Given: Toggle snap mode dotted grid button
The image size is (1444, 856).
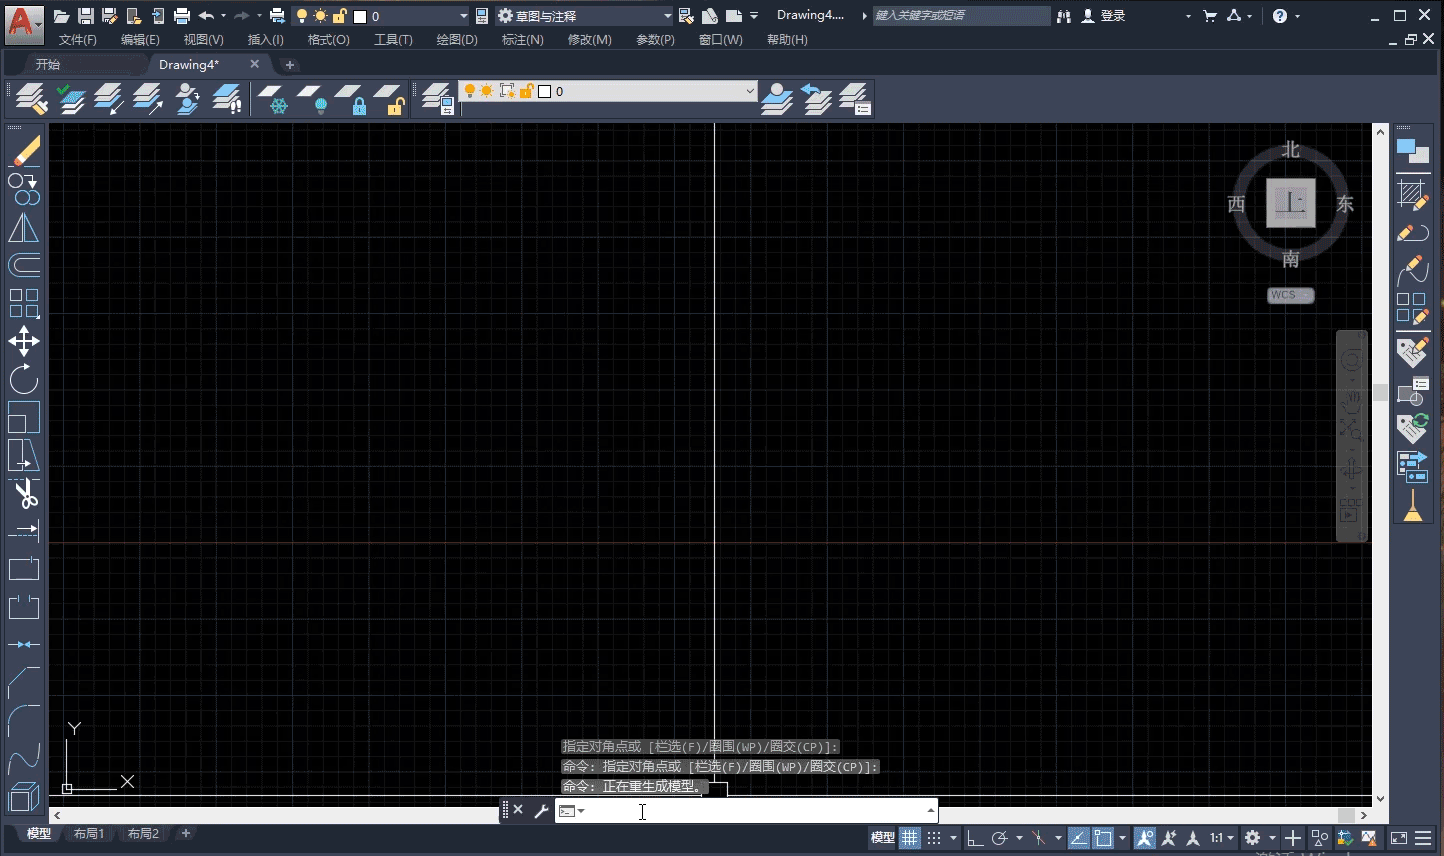Looking at the screenshot, I should [x=934, y=838].
